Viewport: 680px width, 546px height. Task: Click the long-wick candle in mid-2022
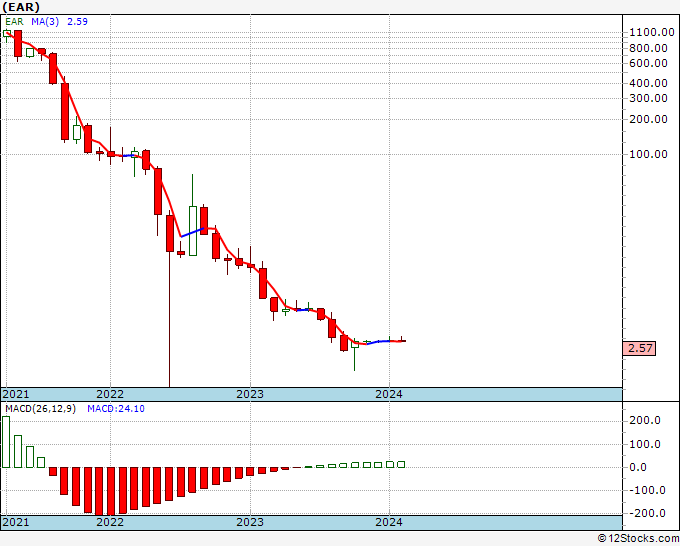(x=170, y=299)
